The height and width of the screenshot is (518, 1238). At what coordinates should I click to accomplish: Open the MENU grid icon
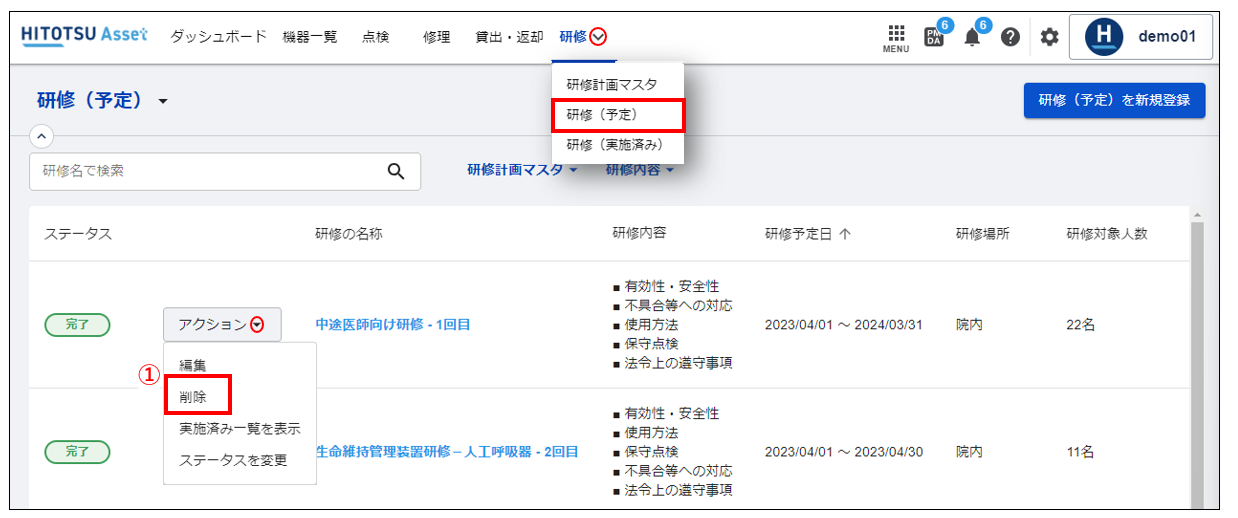click(x=895, y=37)
